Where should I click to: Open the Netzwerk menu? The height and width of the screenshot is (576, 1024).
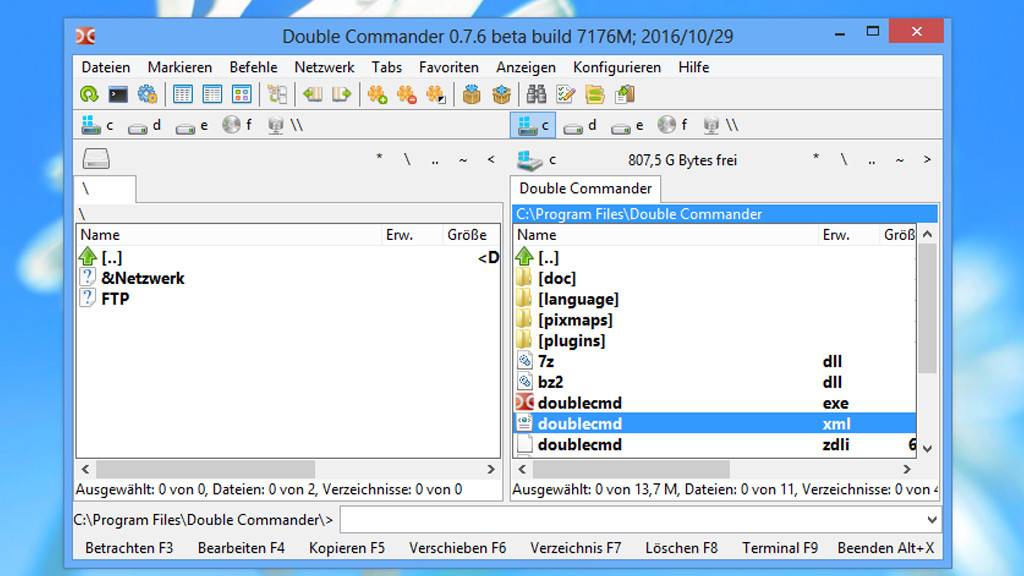click(324, 67)
